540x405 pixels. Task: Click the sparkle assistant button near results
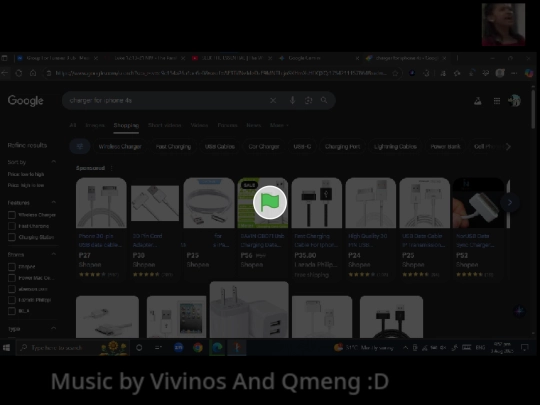(x=519, y=311)
